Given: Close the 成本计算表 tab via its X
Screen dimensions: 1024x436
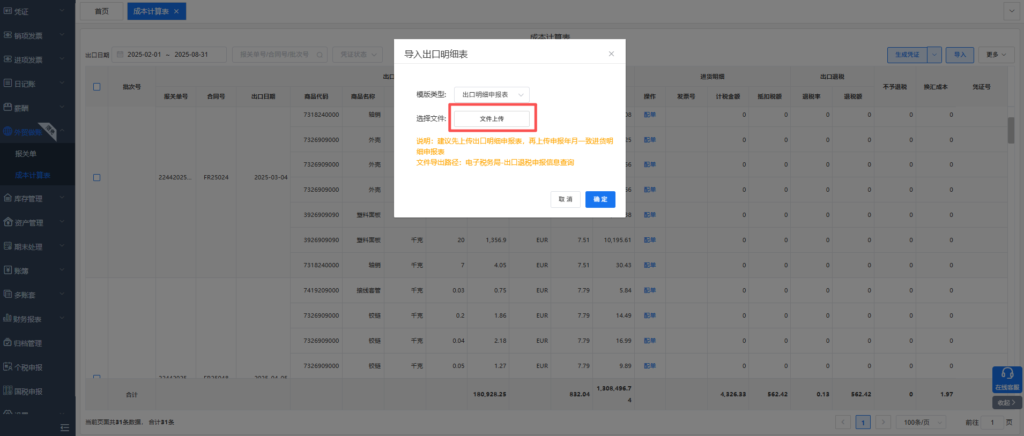Looking at the screenshot, I should click(176, 11).
